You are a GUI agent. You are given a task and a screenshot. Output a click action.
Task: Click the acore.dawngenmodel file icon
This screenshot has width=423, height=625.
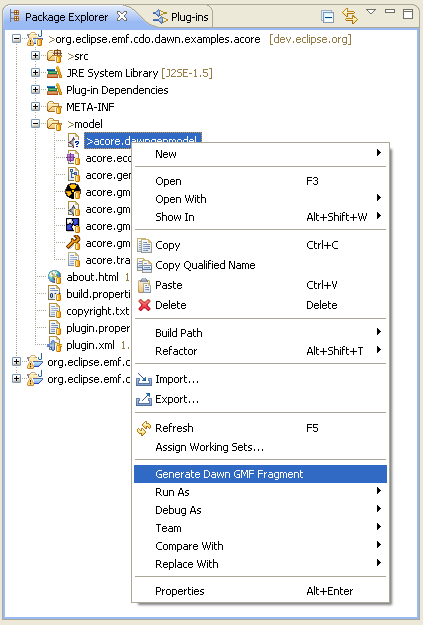point(73,141)
